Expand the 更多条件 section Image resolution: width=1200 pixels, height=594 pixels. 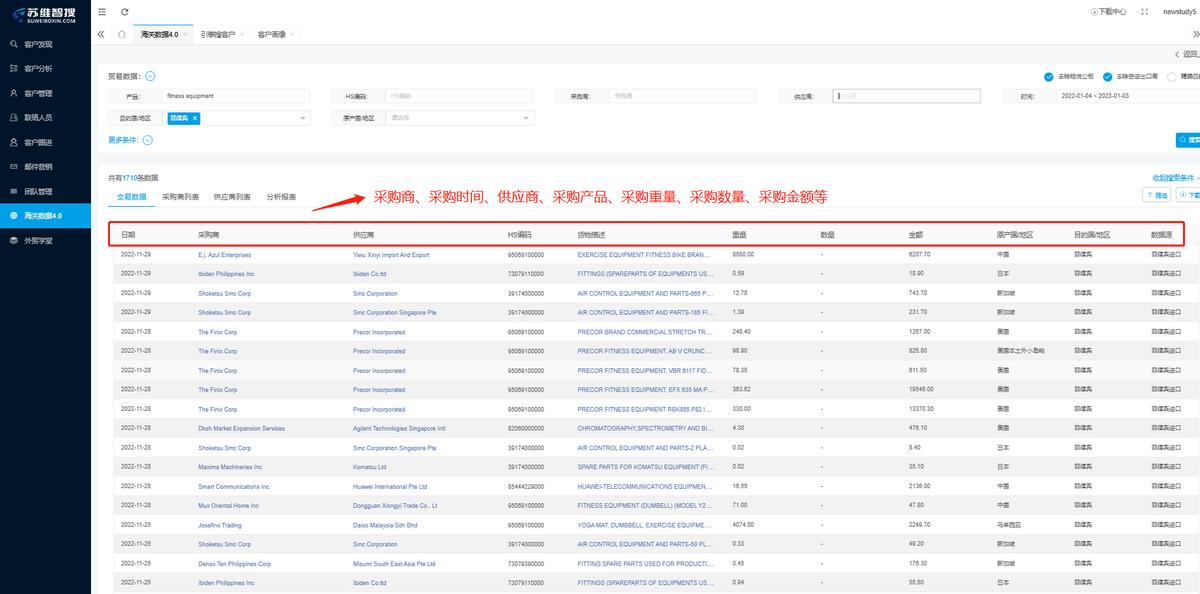click(147, 140)
